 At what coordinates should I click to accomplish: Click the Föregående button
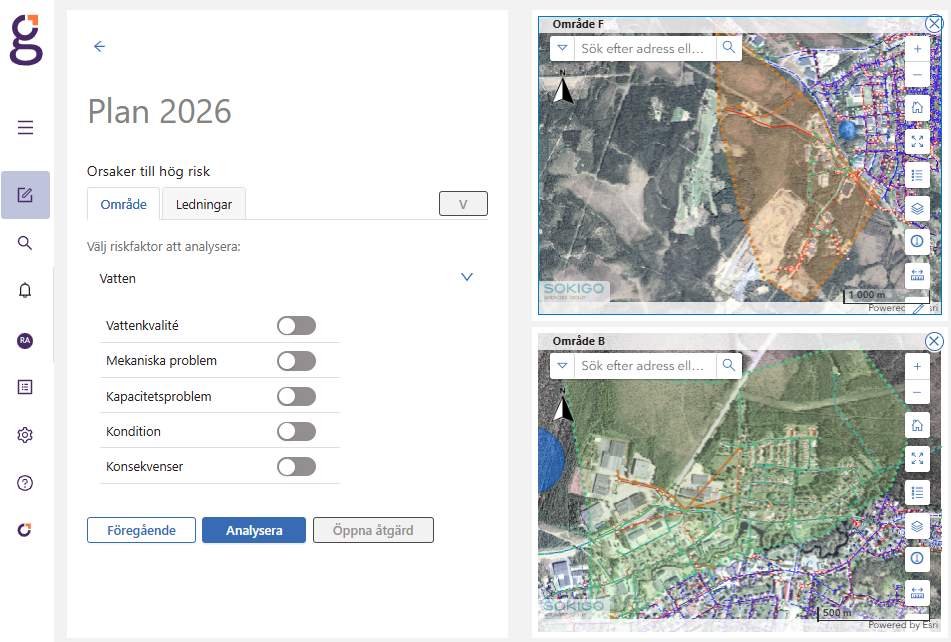click(141, 530)
